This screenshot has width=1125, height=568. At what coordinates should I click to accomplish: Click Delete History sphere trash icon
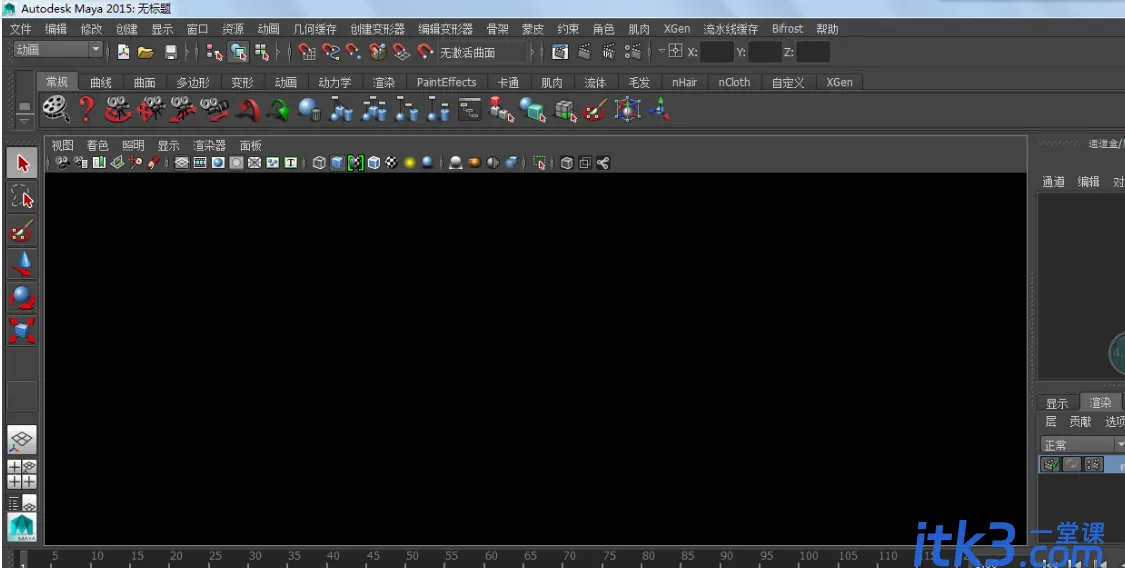pyautogui.click(x=309, y=110)
